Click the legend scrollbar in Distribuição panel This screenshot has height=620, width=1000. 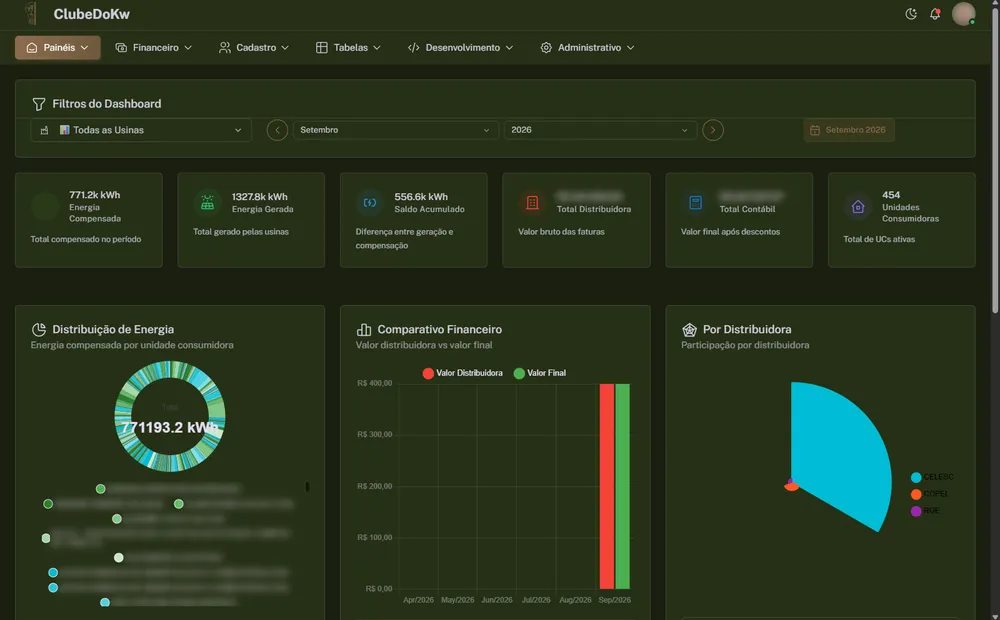[x=307, y=487]
